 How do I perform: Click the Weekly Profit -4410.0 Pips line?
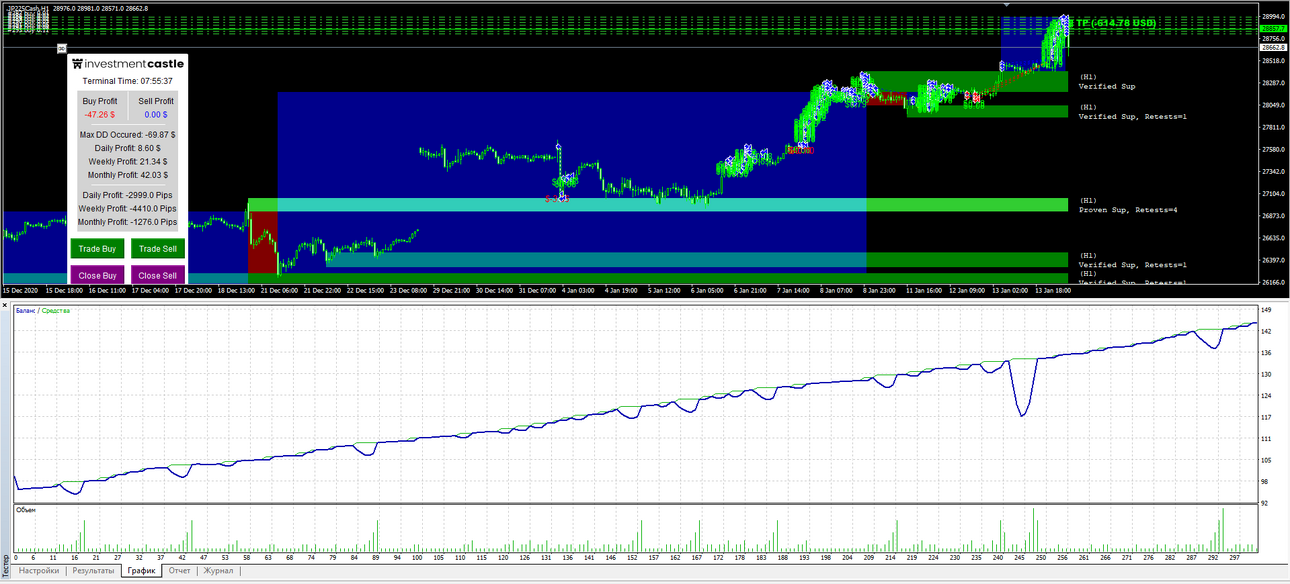tap(127, 208)
